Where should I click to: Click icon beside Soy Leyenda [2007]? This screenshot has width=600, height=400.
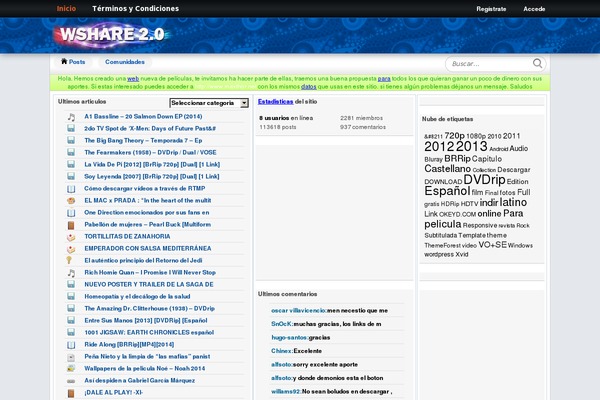71,176
